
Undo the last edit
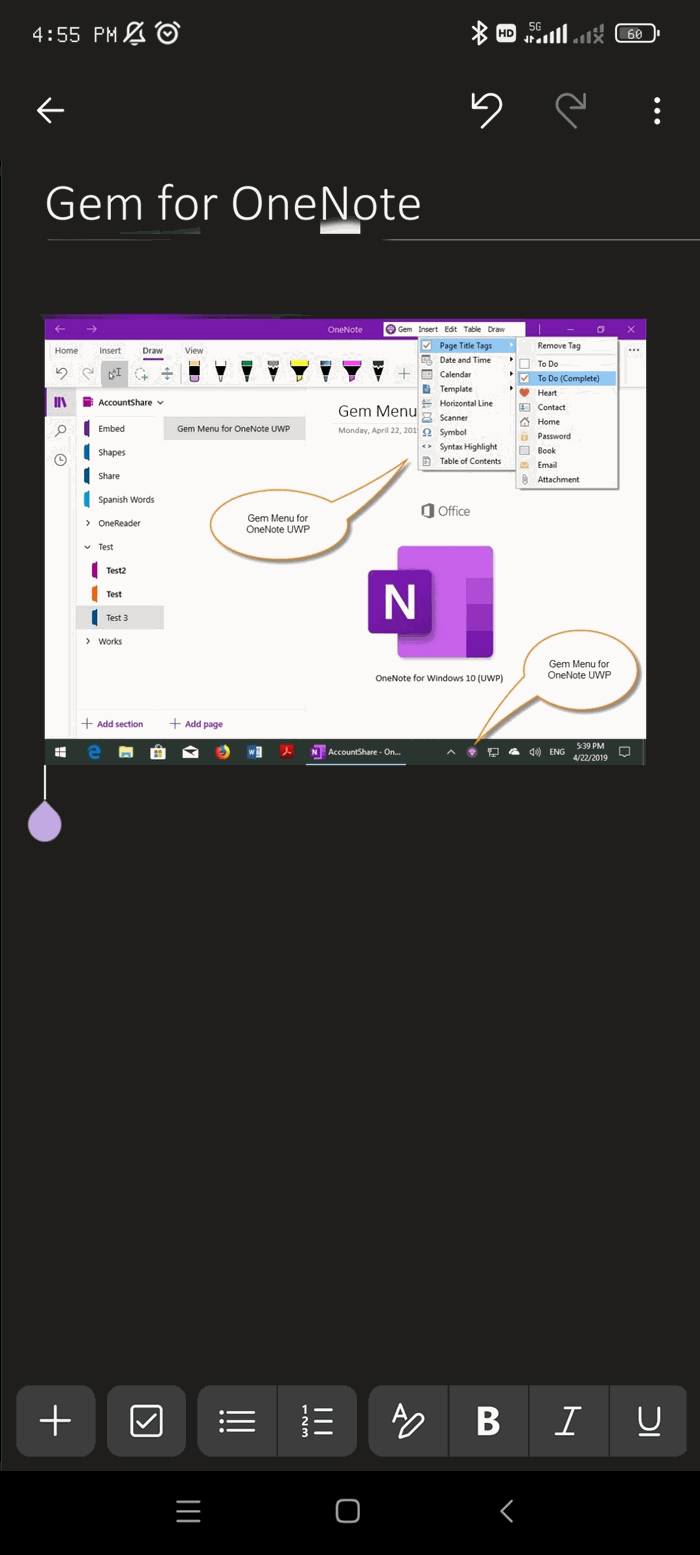pyautogui.click(x=487, y=110)
